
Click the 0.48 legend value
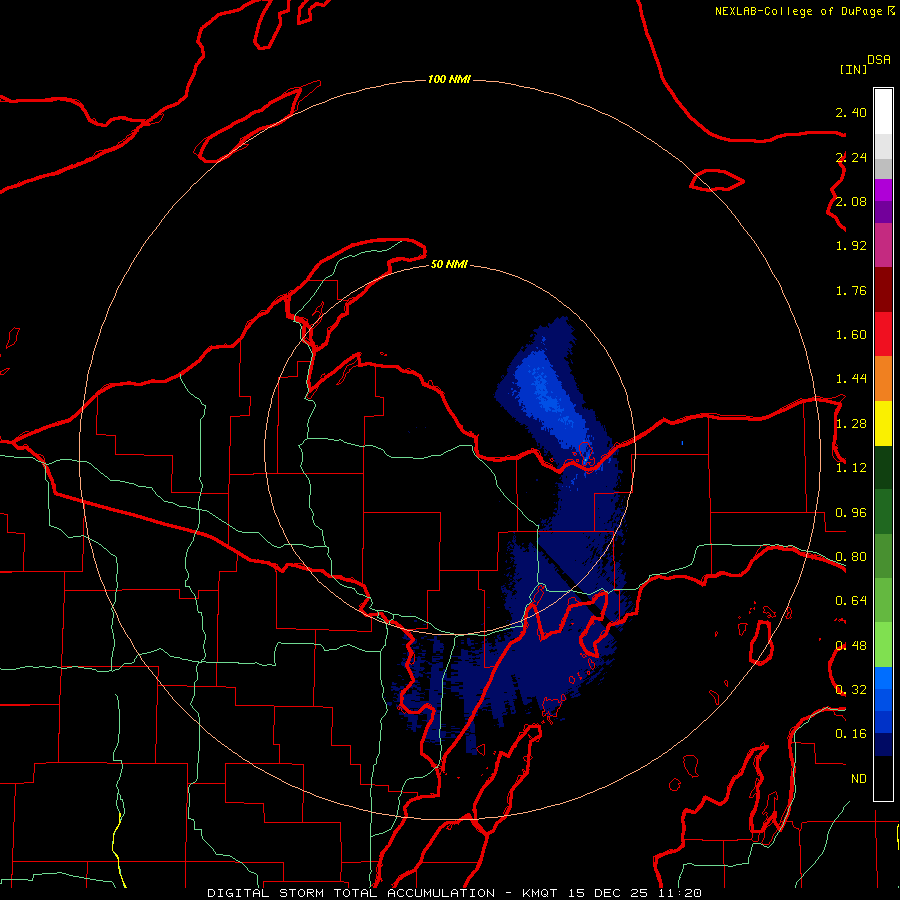(851, 646)
